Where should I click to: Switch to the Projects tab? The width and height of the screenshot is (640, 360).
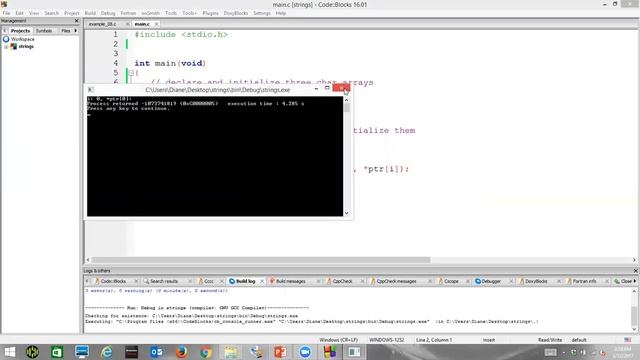20,31
